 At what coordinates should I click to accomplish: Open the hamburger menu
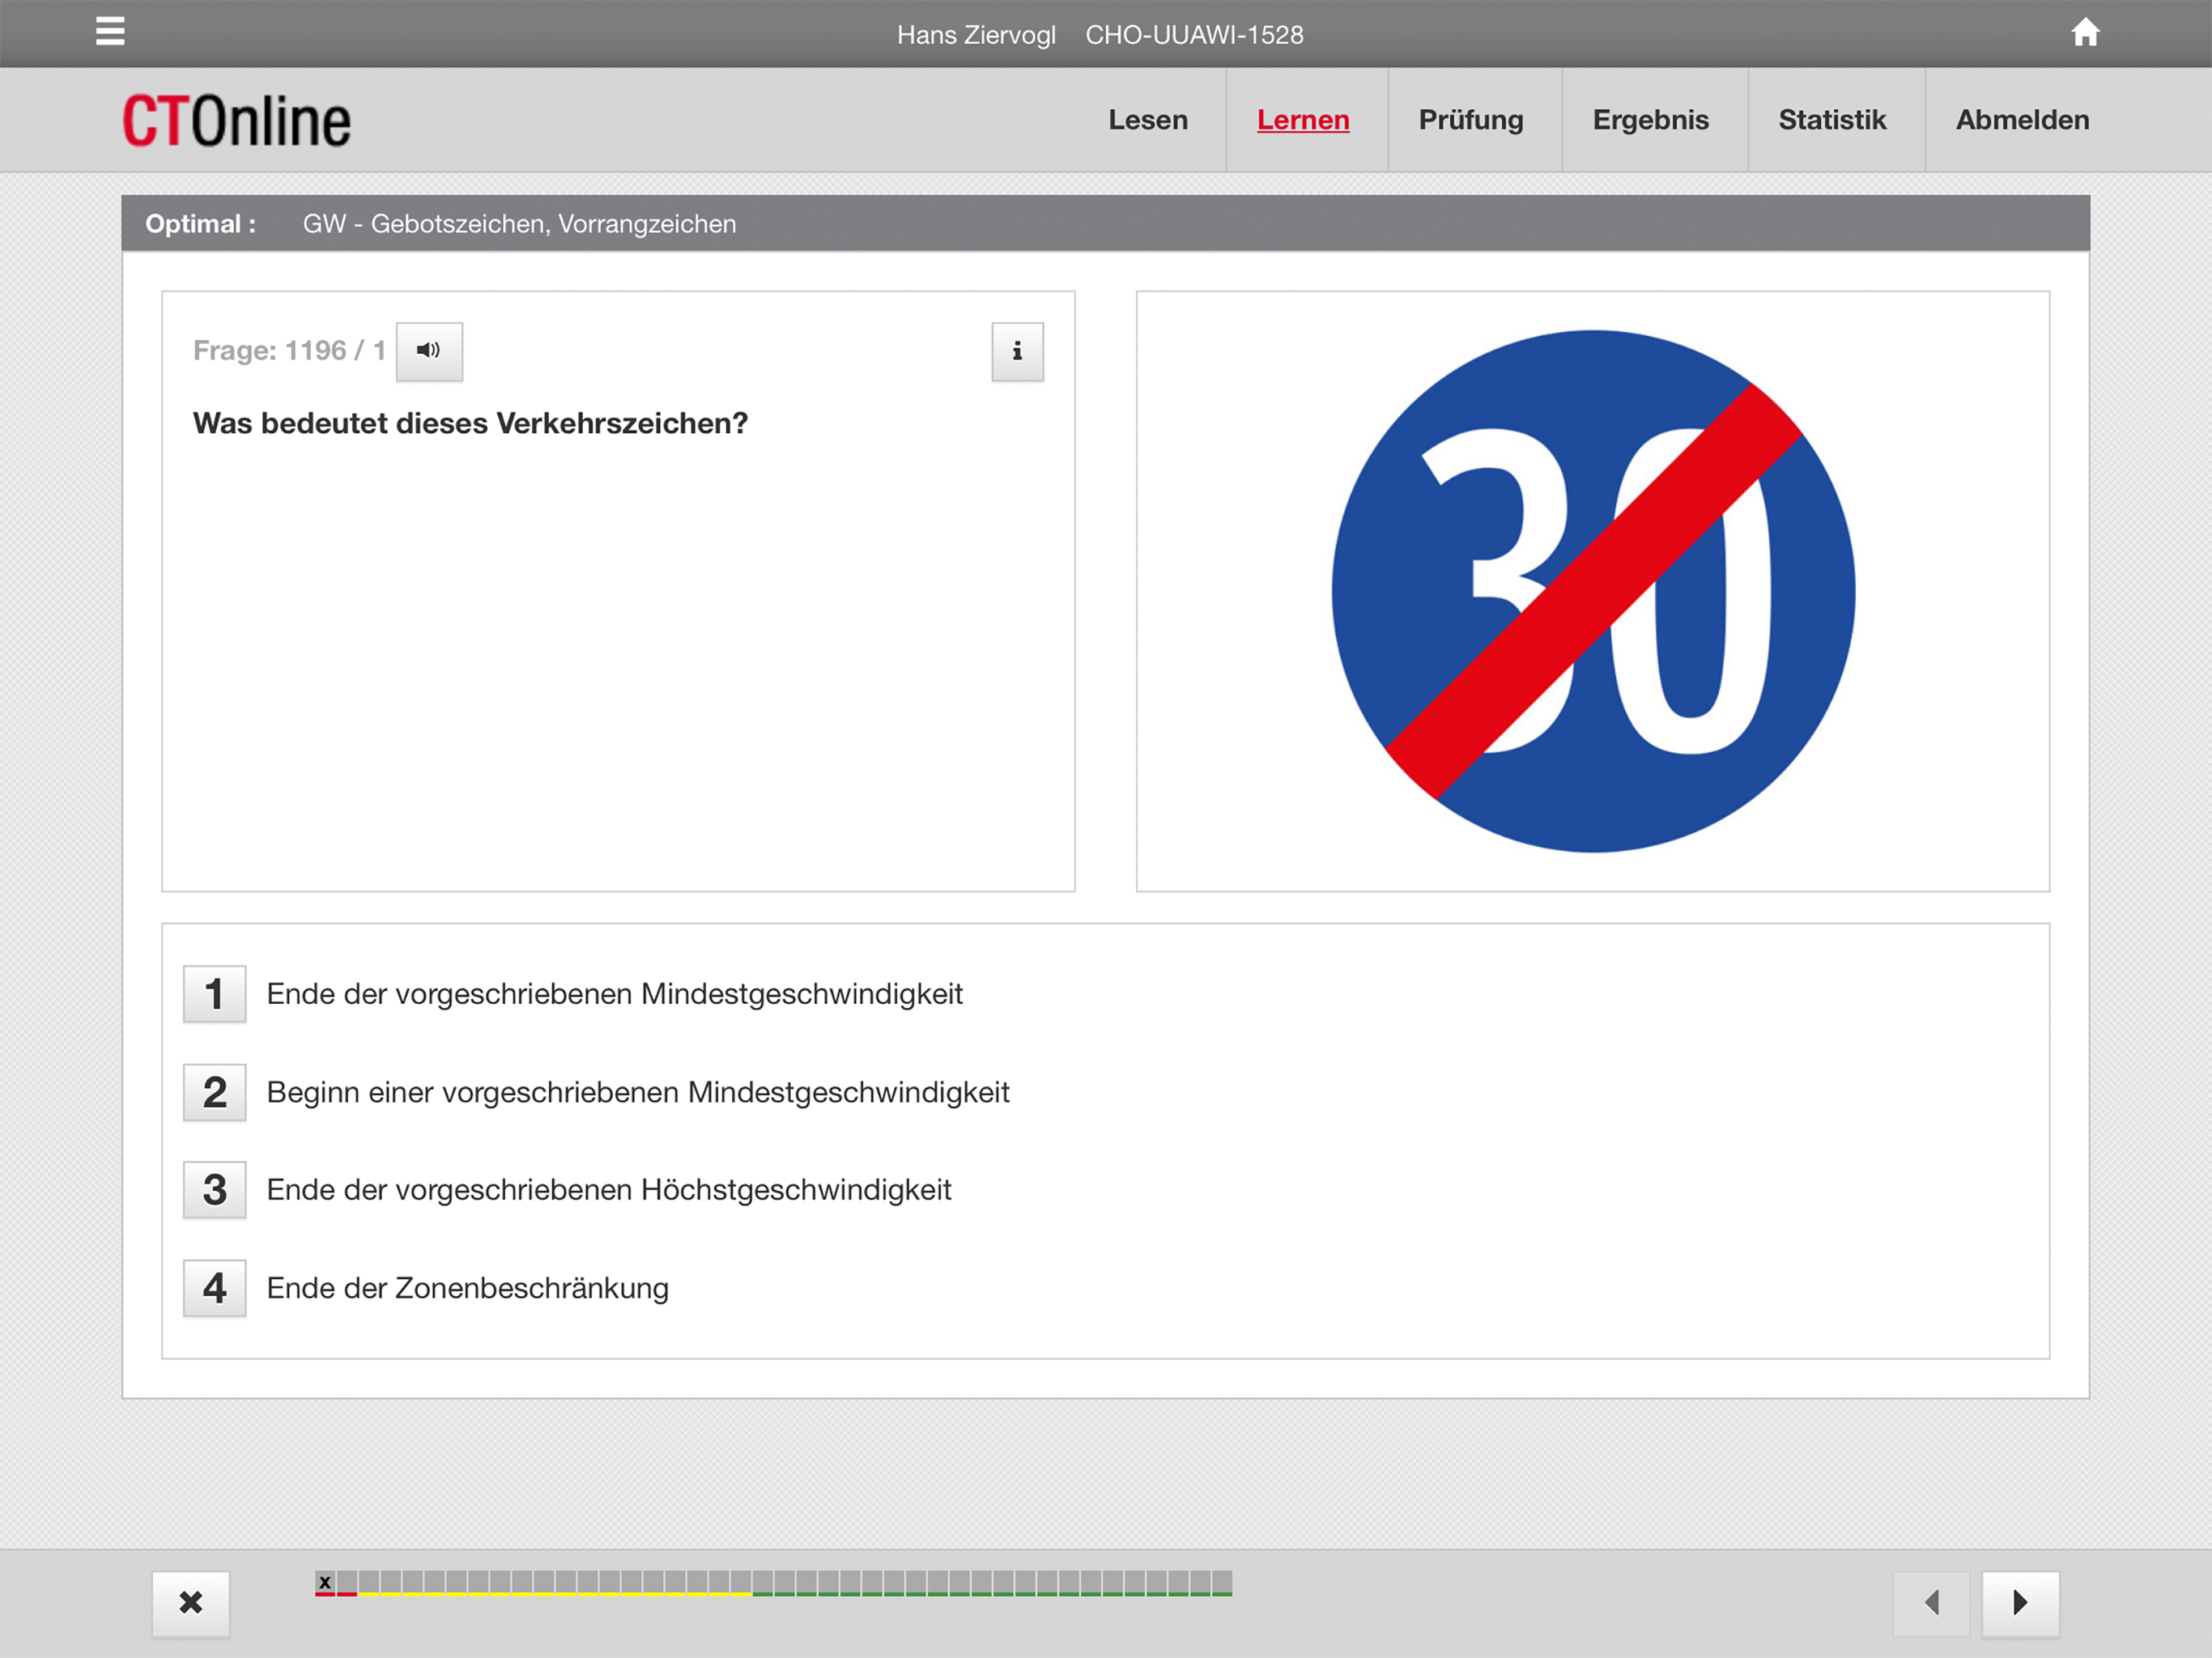coord(110,32)
